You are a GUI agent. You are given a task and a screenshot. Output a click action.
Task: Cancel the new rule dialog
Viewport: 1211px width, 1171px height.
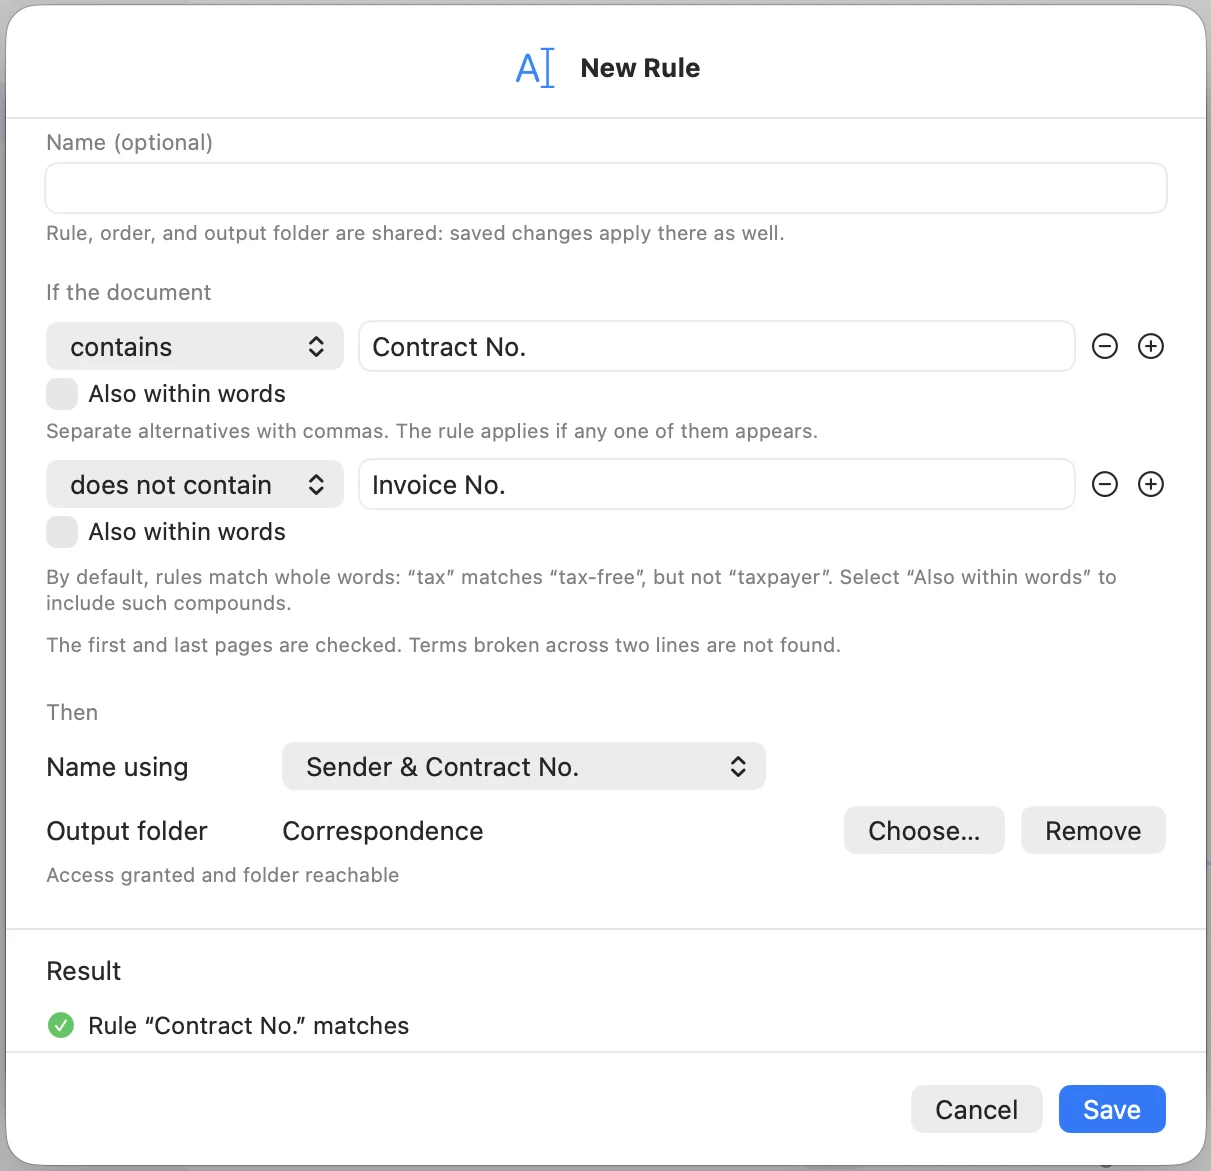point(976,1110)
